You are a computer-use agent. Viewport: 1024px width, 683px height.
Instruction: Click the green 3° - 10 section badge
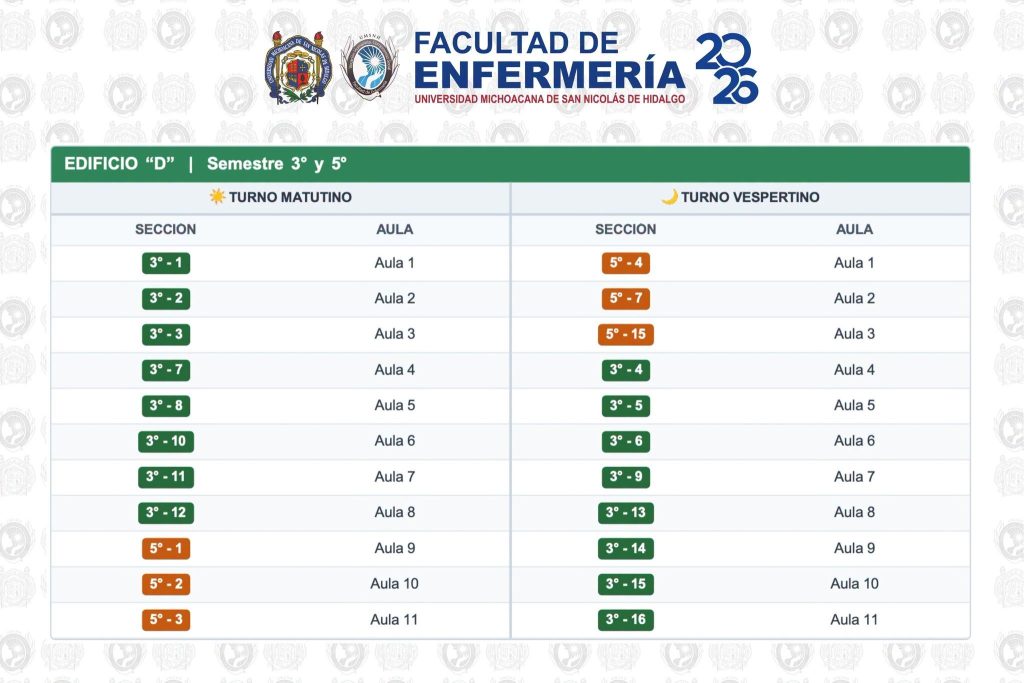pyautogui.click(x=166, y=441)
